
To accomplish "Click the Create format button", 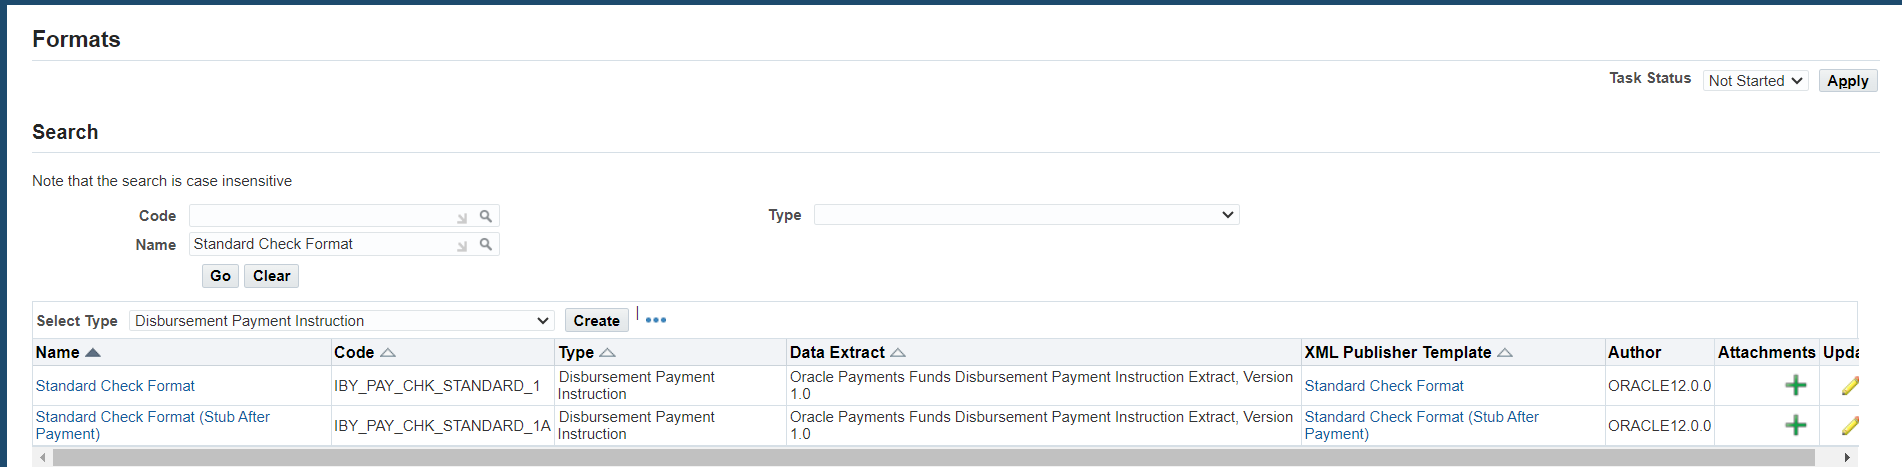I will [596, 320].
